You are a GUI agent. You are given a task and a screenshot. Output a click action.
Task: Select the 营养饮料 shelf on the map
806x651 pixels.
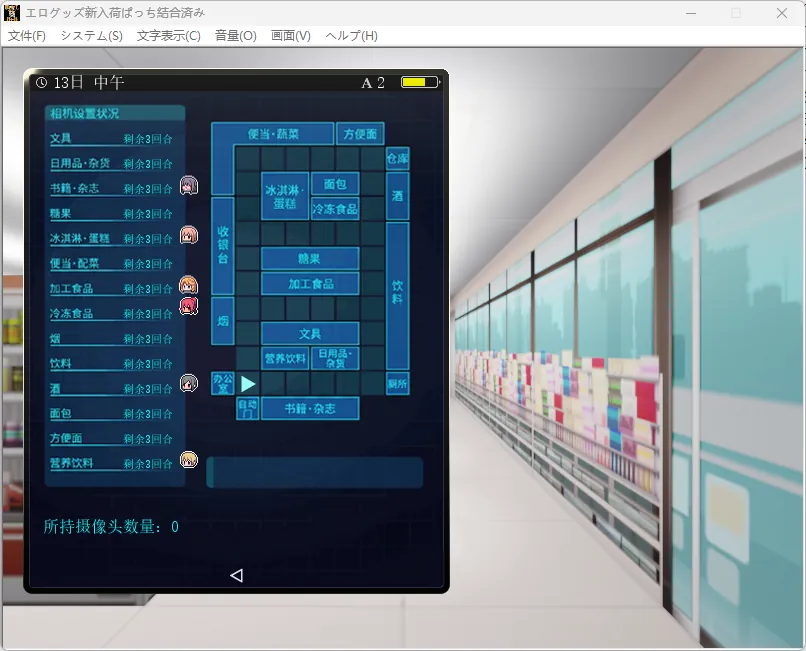pos(285,358)
